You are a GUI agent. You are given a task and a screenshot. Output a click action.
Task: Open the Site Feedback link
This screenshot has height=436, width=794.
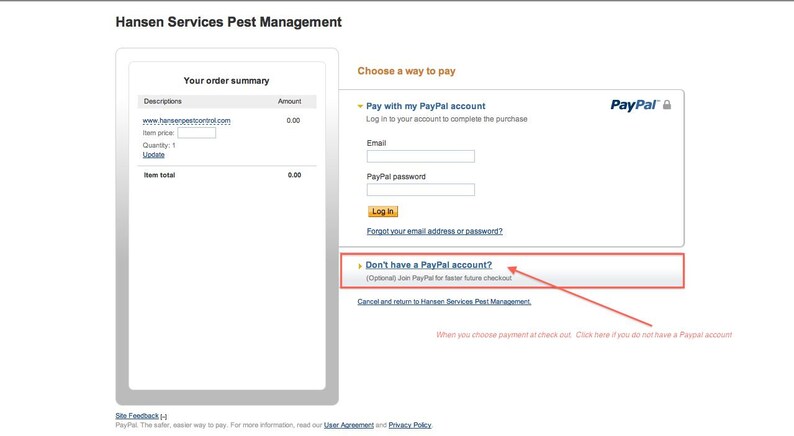137,416
